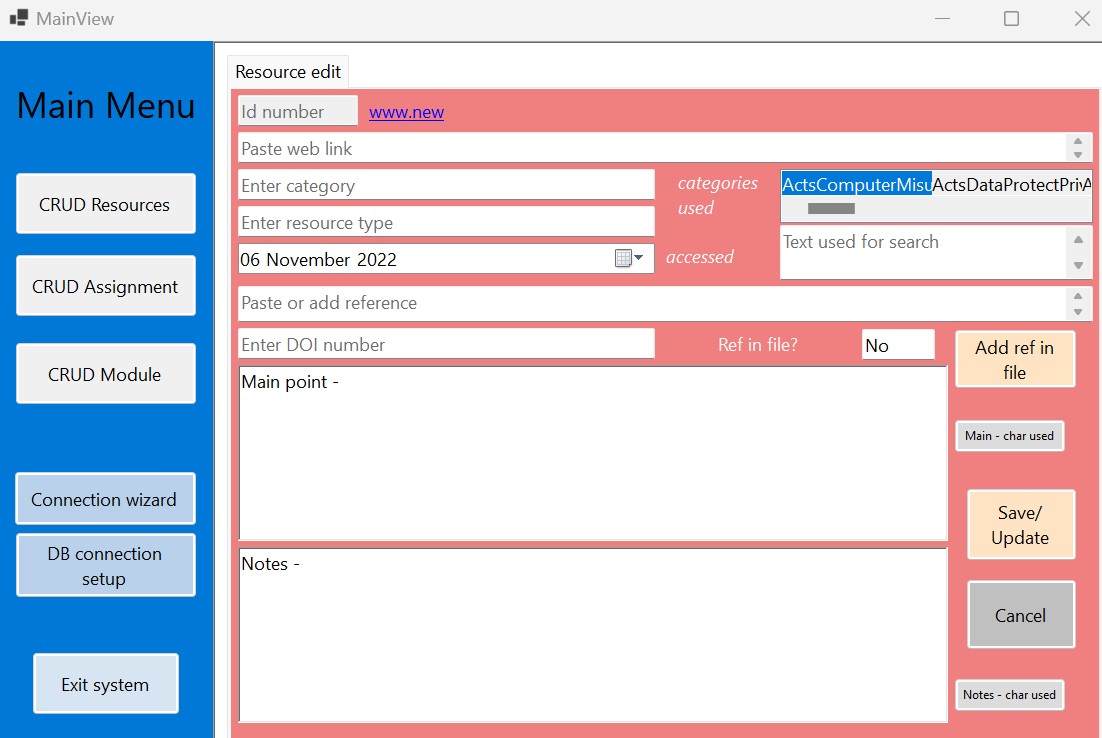The image size is (1102, 738).
Task: Open the date picker calendar icon
Action: tap(627, 259)
